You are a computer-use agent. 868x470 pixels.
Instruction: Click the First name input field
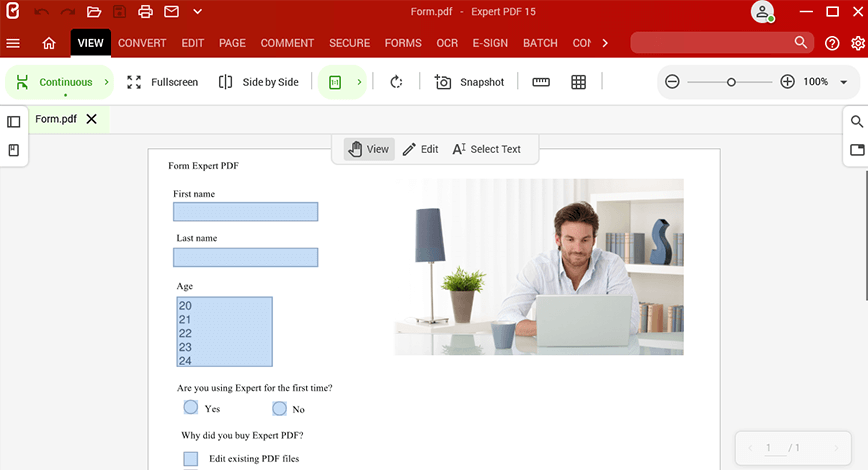click(x=245, y=211)
